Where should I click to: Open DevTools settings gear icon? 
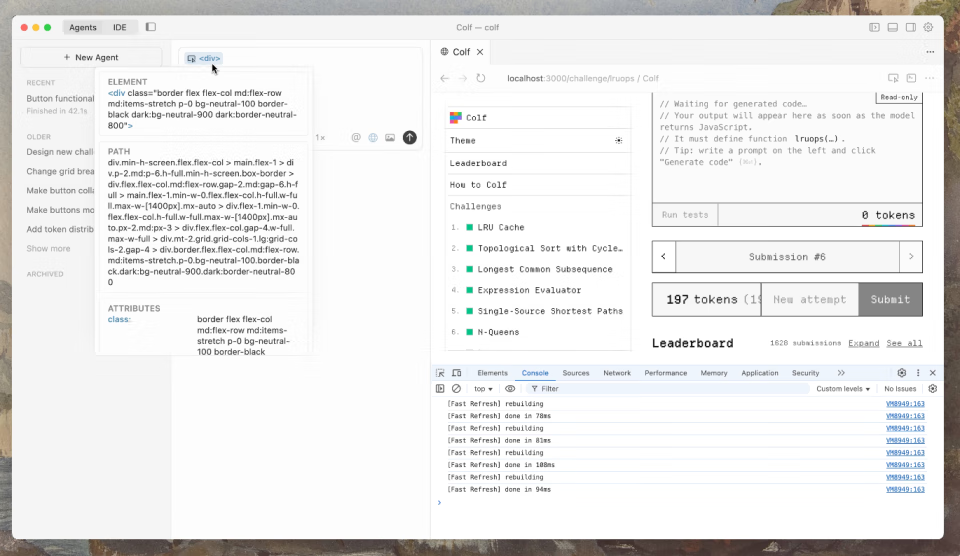point(901,373)
